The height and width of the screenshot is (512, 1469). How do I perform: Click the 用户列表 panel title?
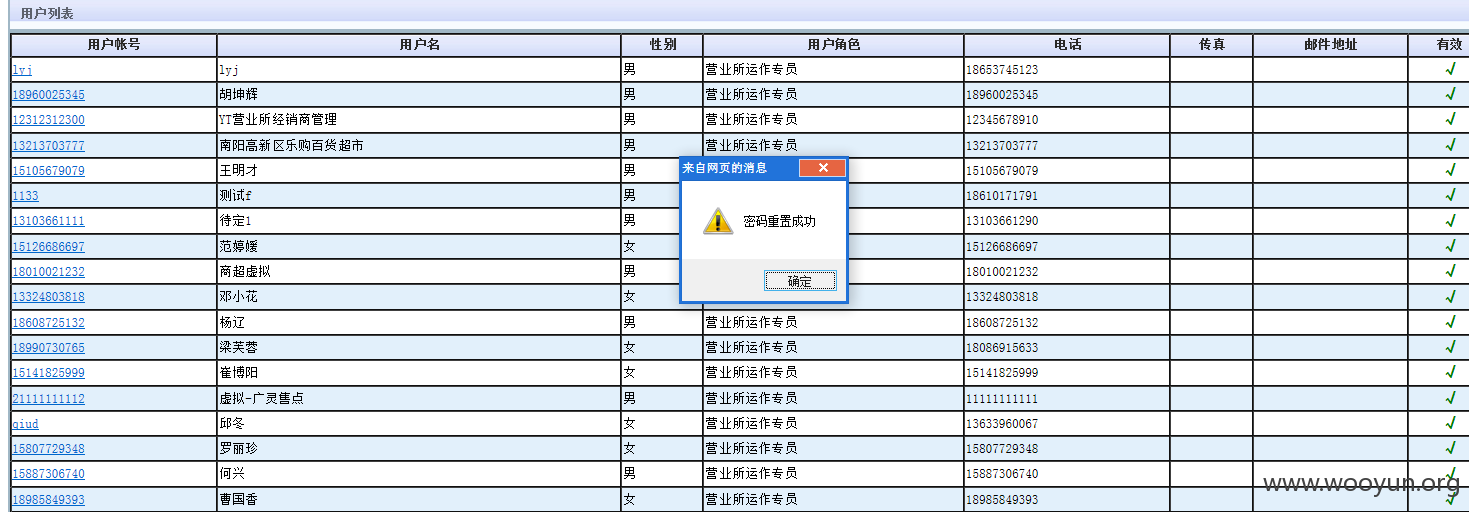pyautogui.click(x=47, y=14)
